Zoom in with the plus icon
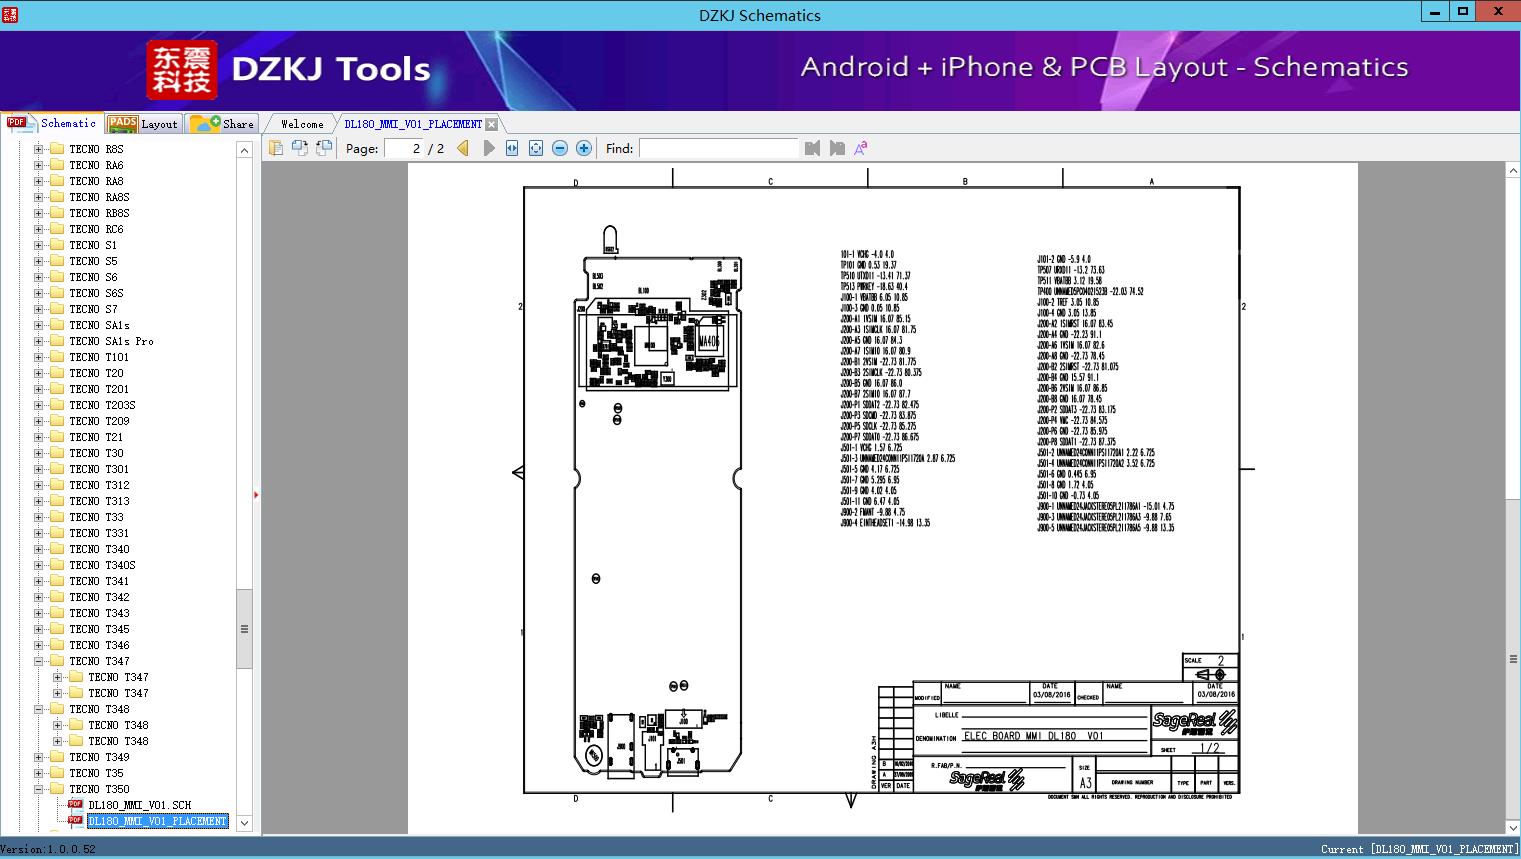The width and height of the screenshot is (1521, 859). point(584,148)
